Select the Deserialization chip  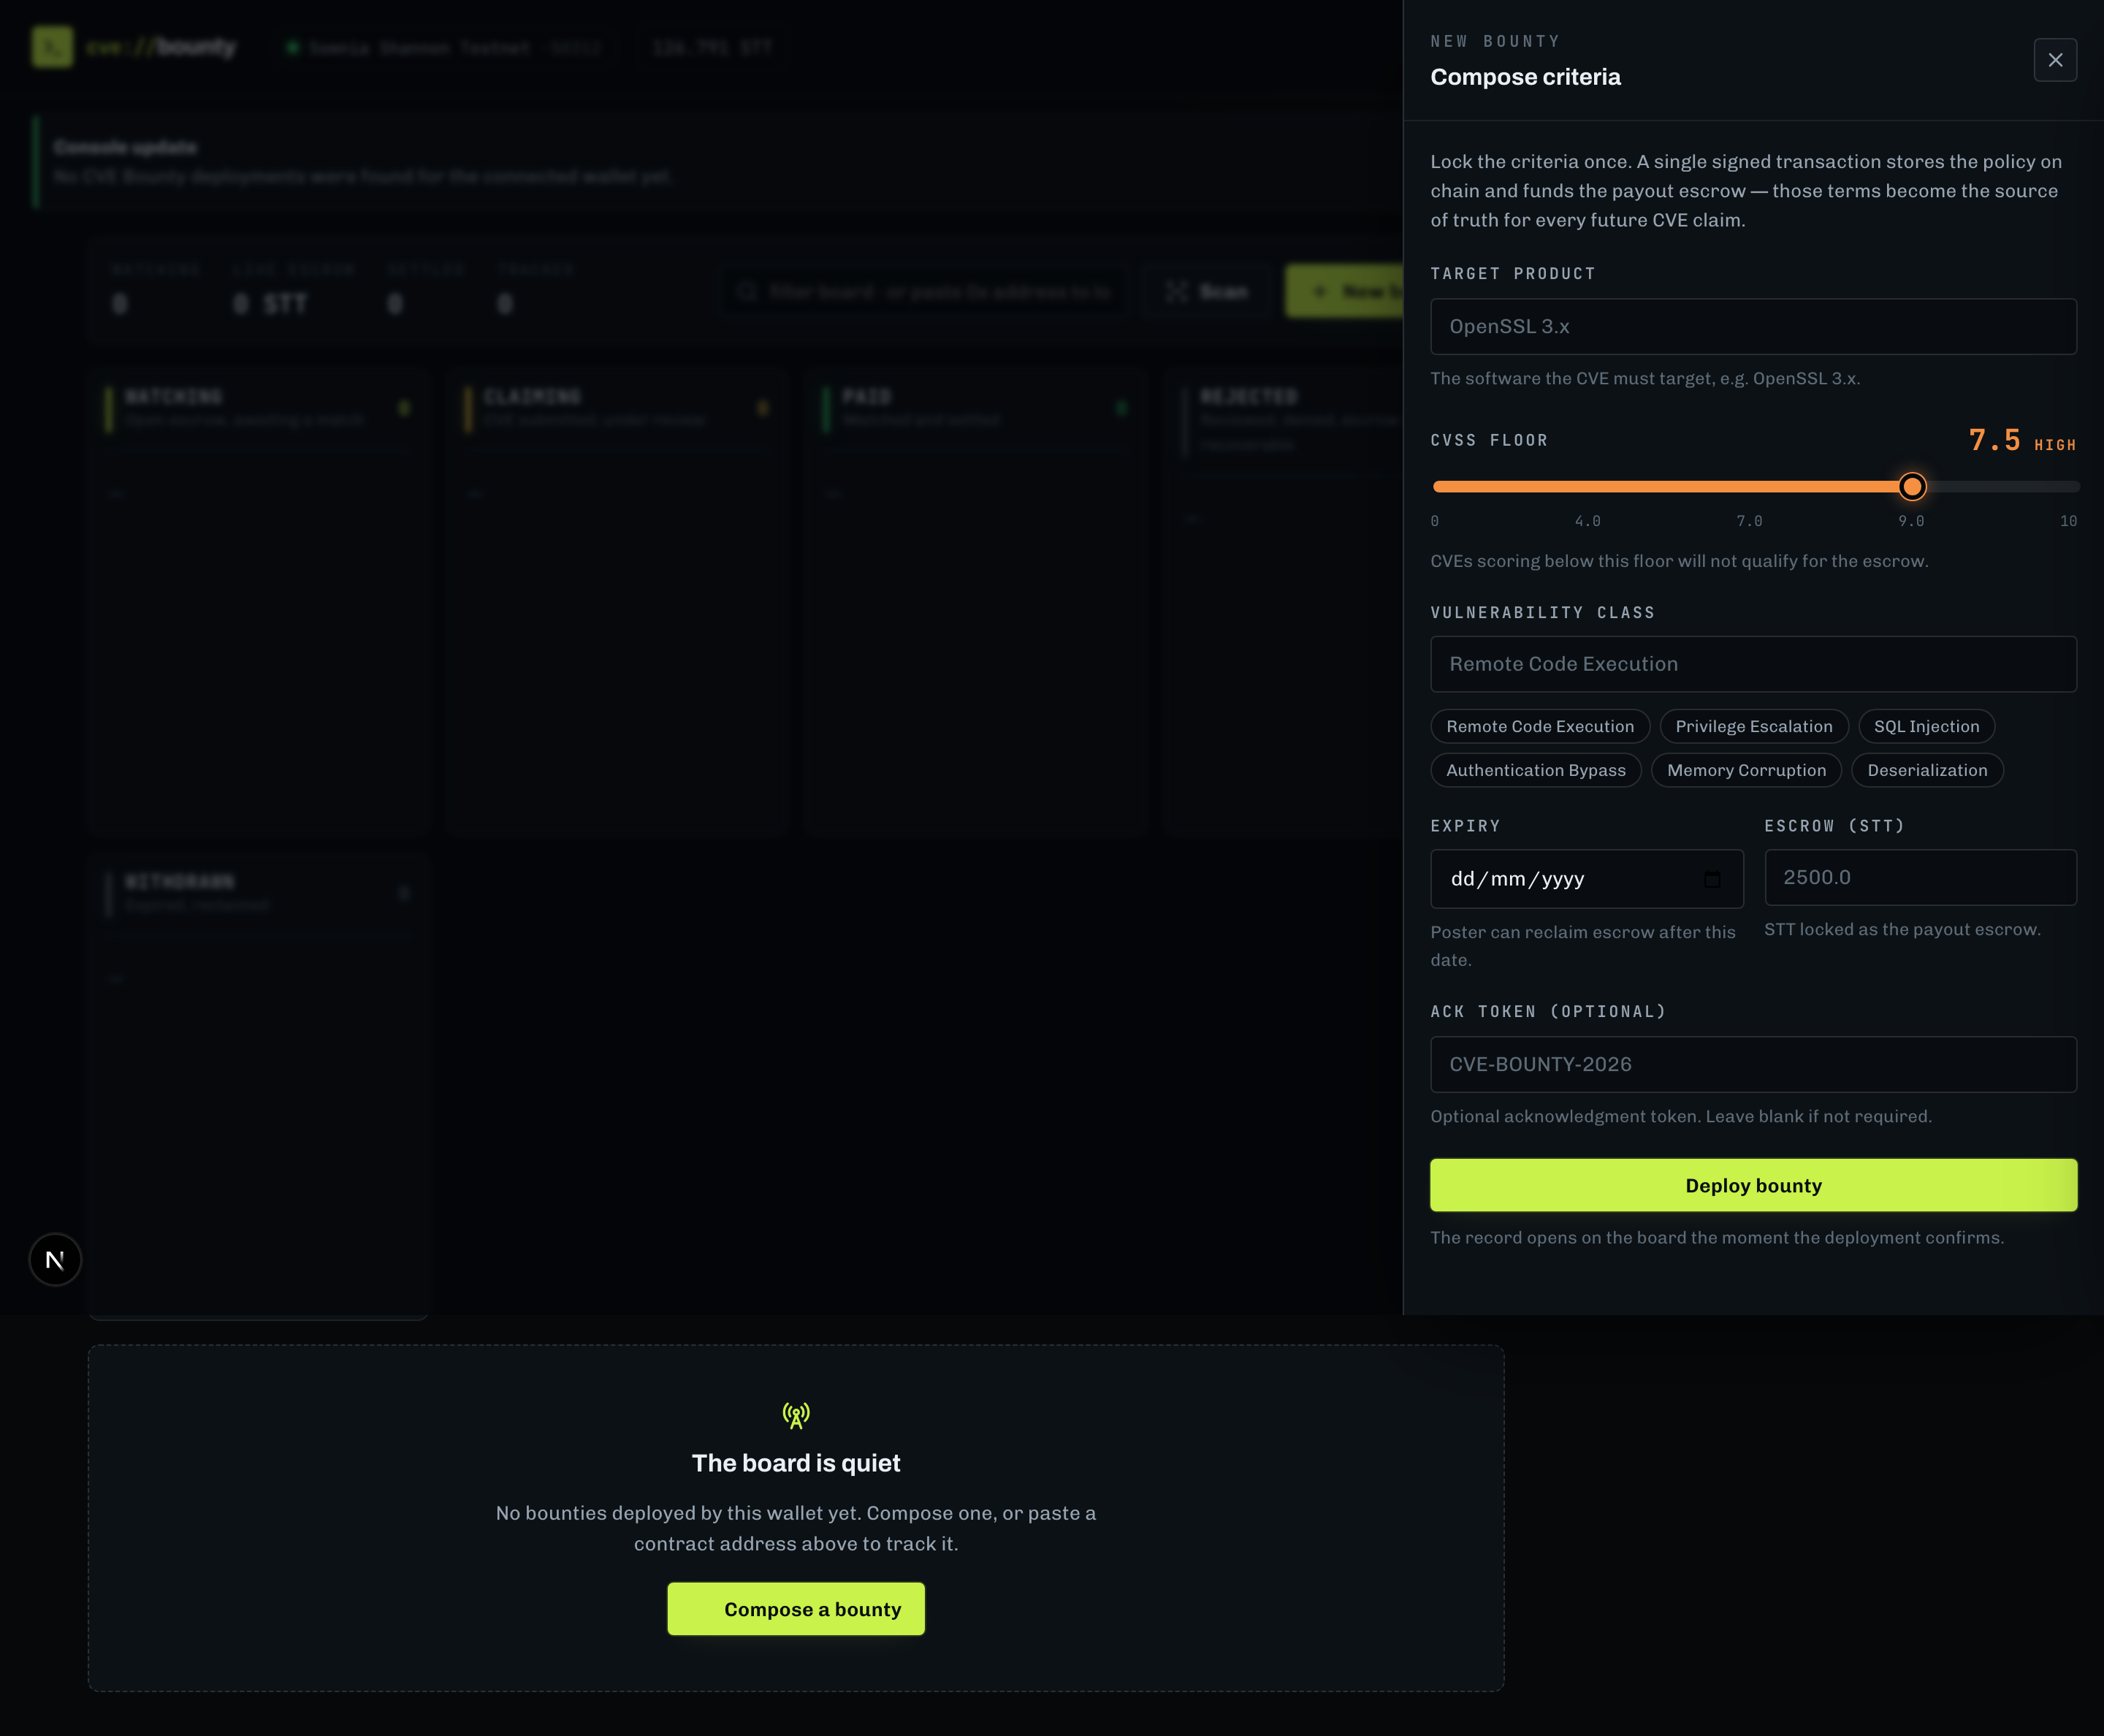point(1927,770)
